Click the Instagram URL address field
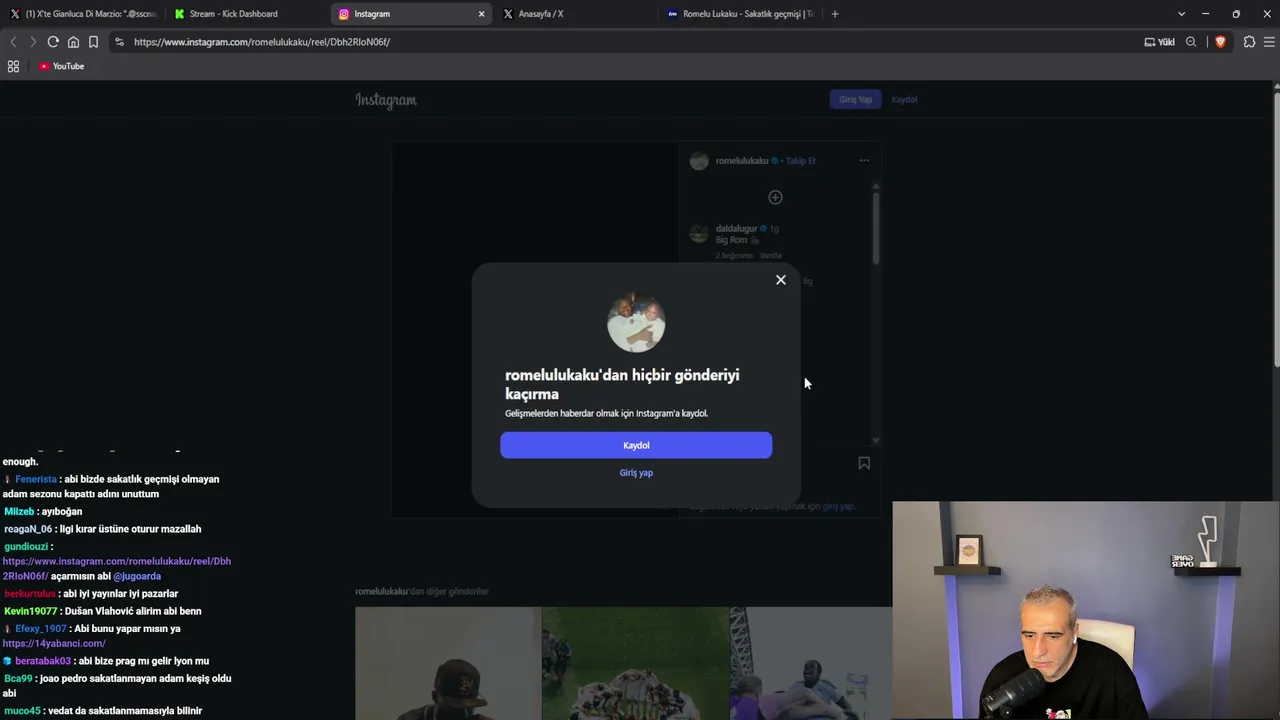 (x=262, y=42)
